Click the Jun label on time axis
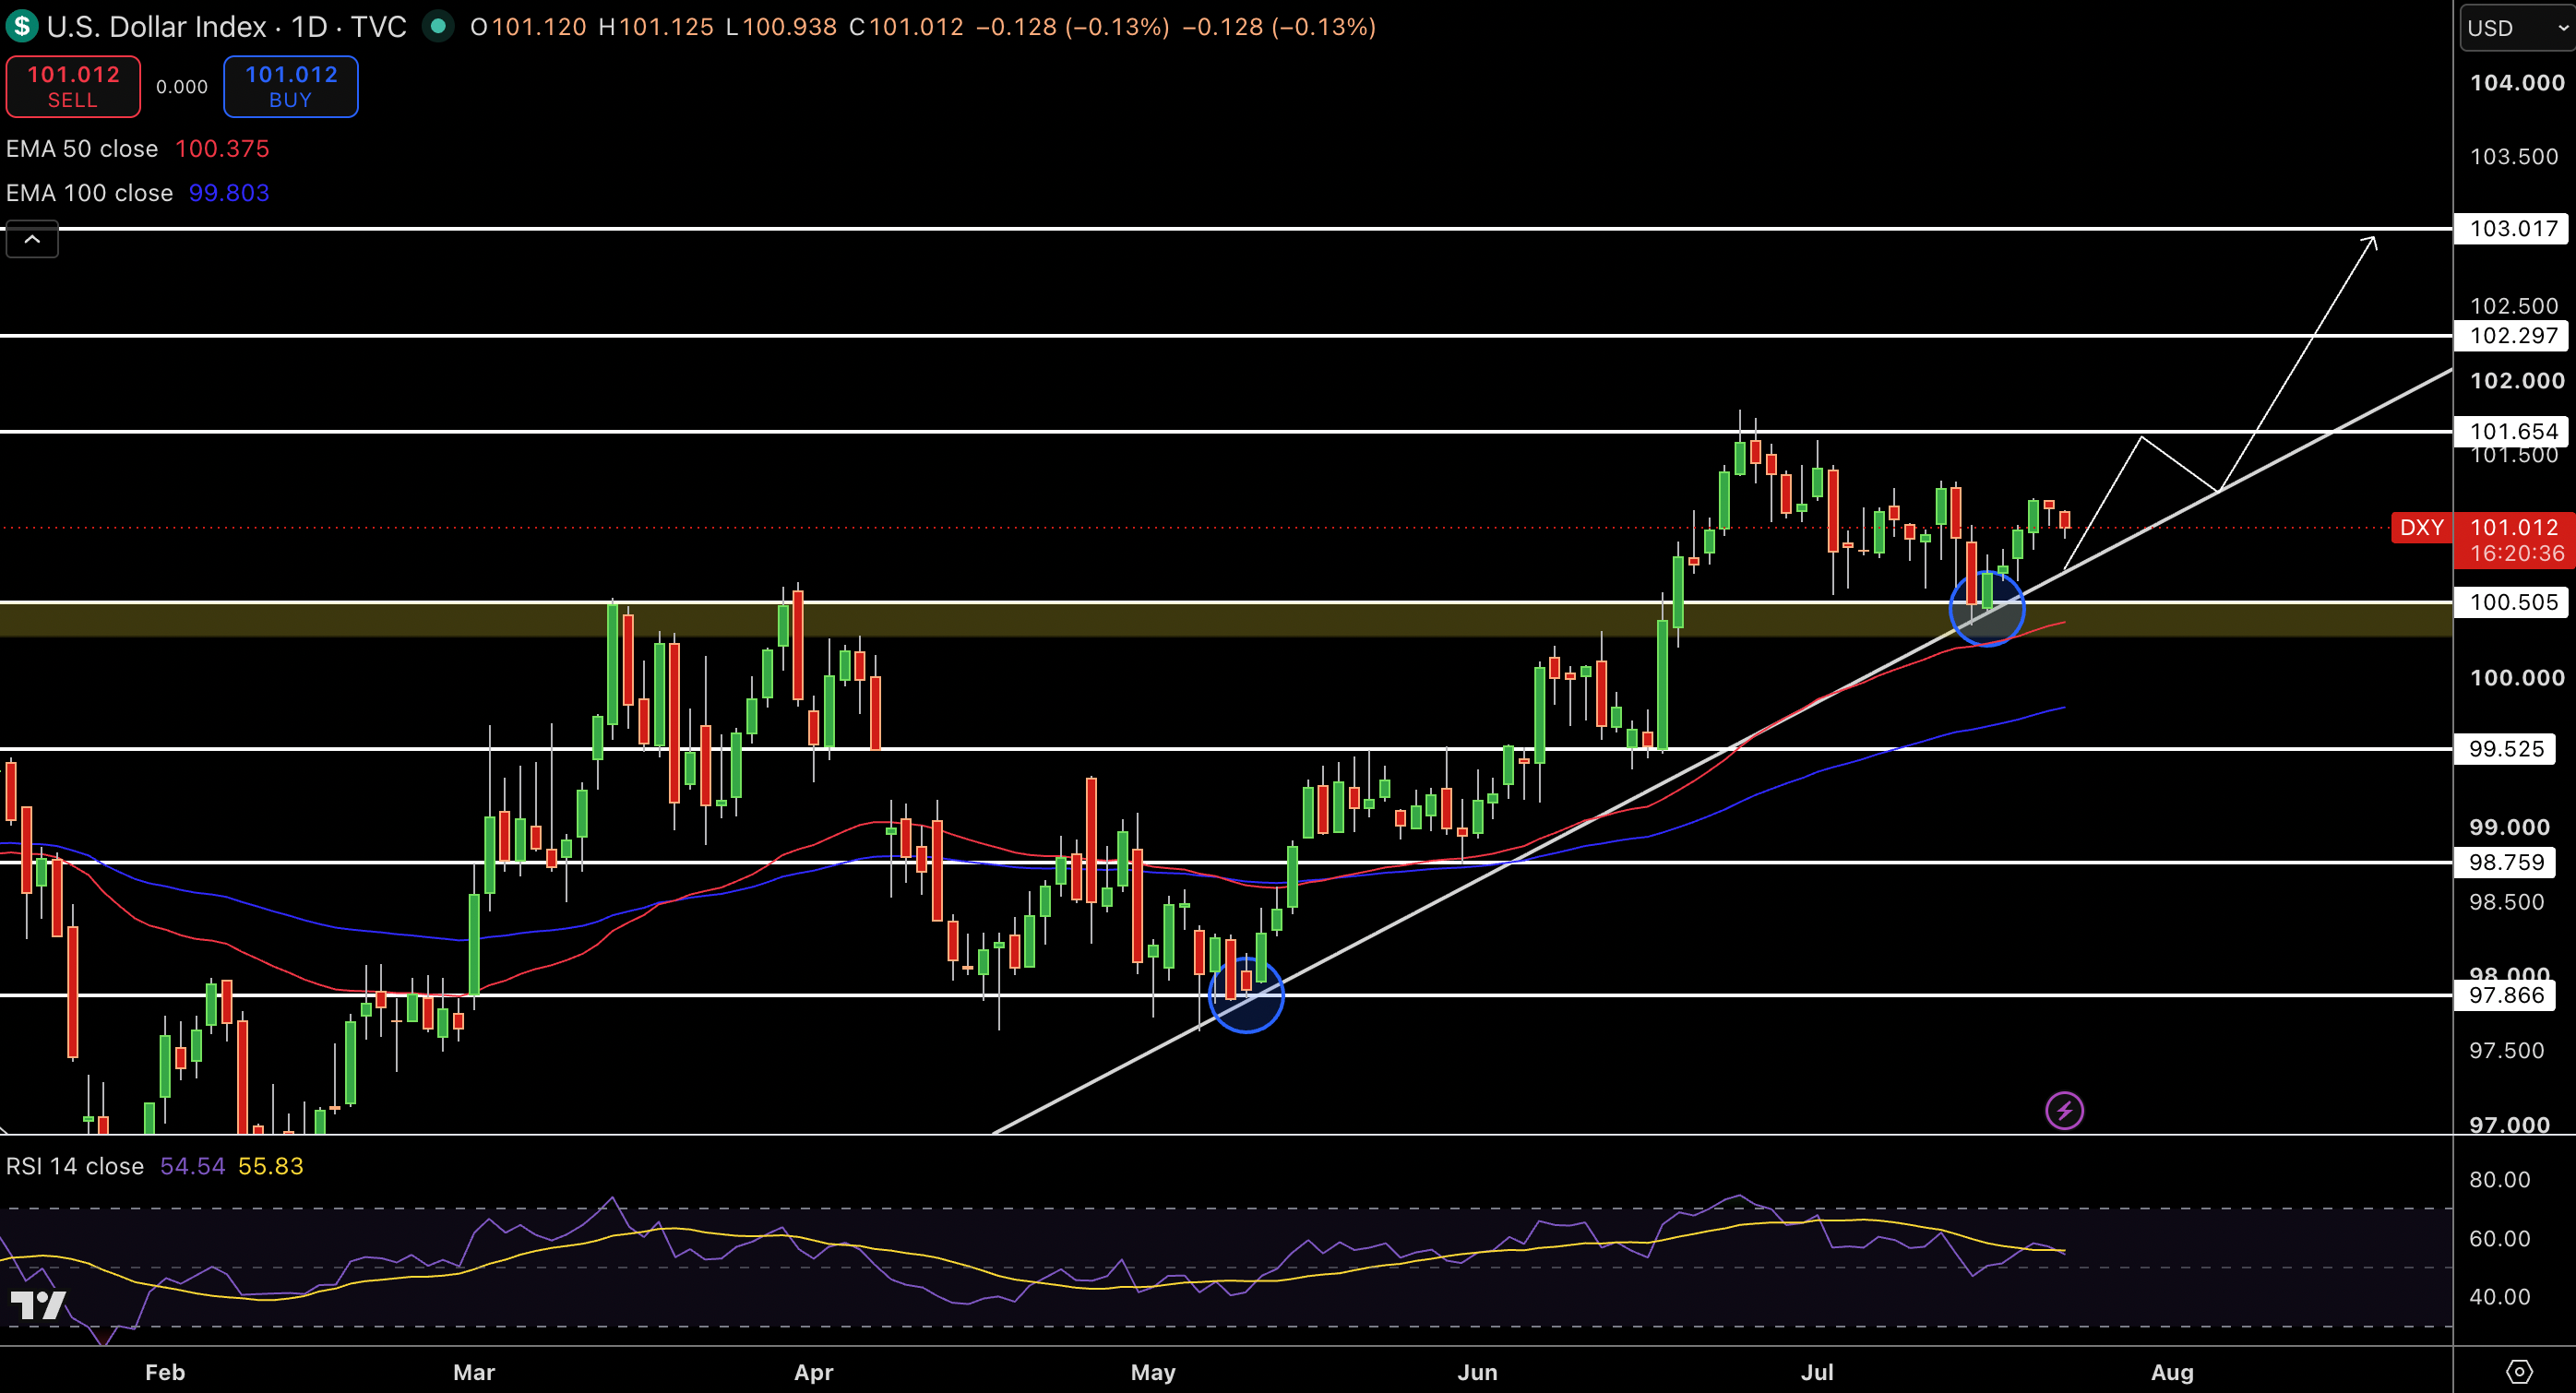 pos(1477,1372)
